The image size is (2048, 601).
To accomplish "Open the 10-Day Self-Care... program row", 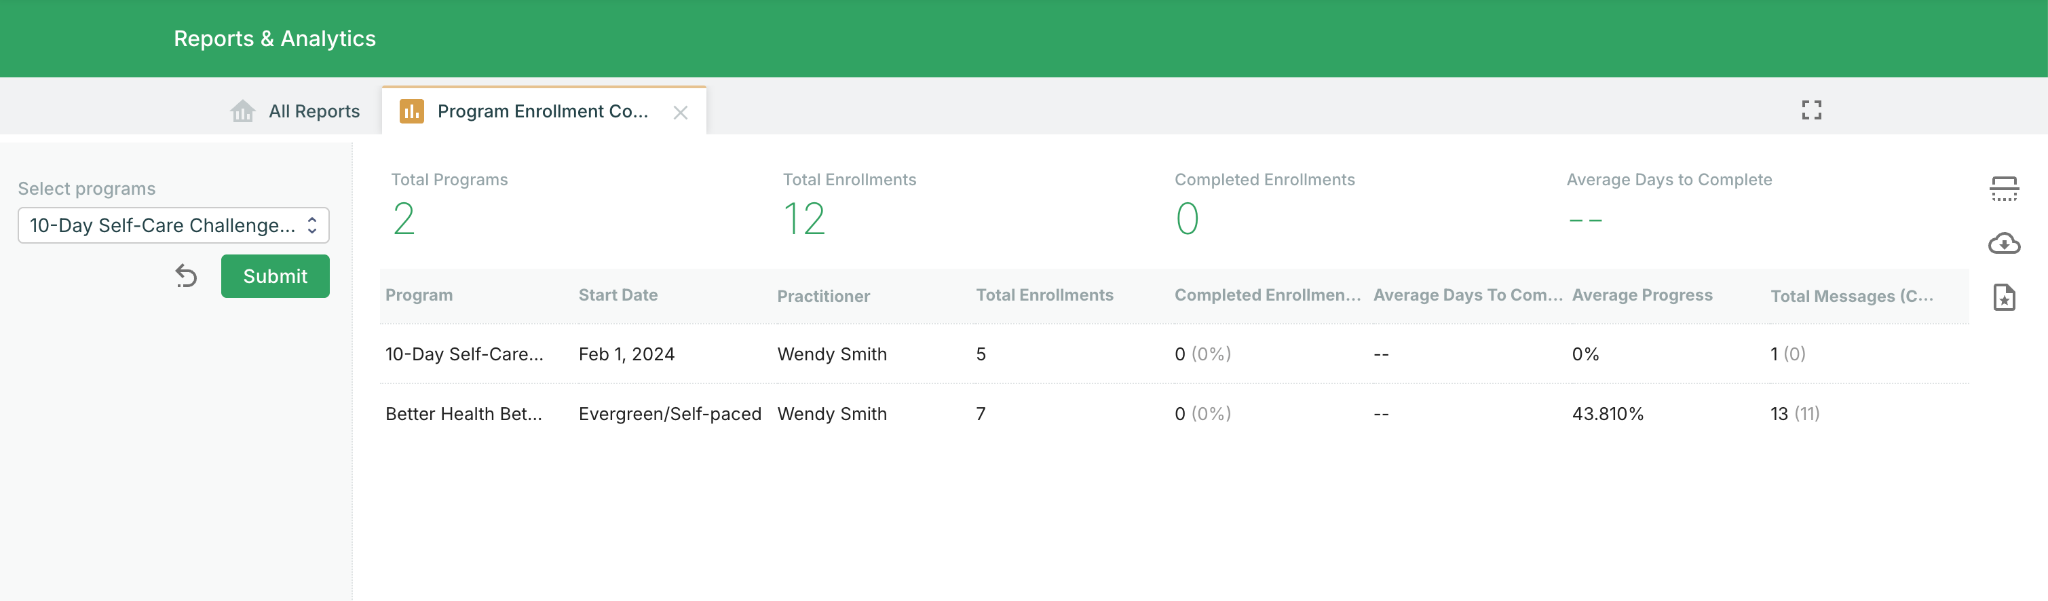I will tap(1175, 354).
